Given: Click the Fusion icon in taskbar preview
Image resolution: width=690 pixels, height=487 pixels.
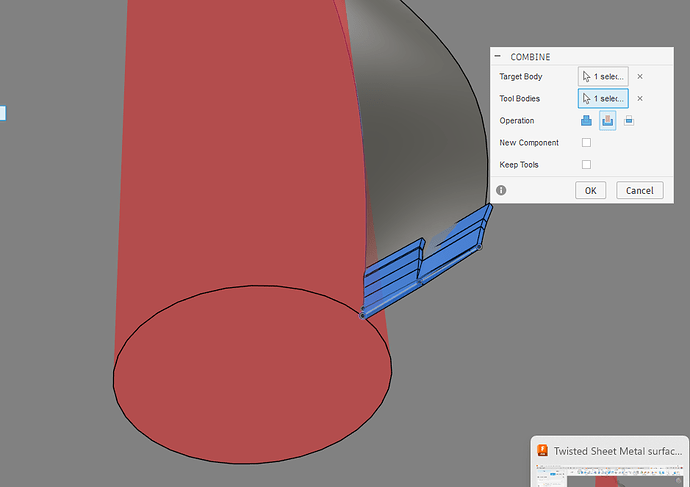Looking at the screenshot, I should point(543,451).
